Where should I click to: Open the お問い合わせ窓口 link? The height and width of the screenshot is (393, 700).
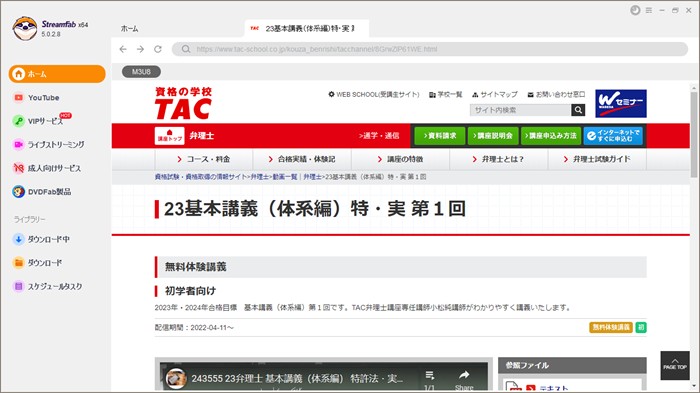[x=556, y=95]
